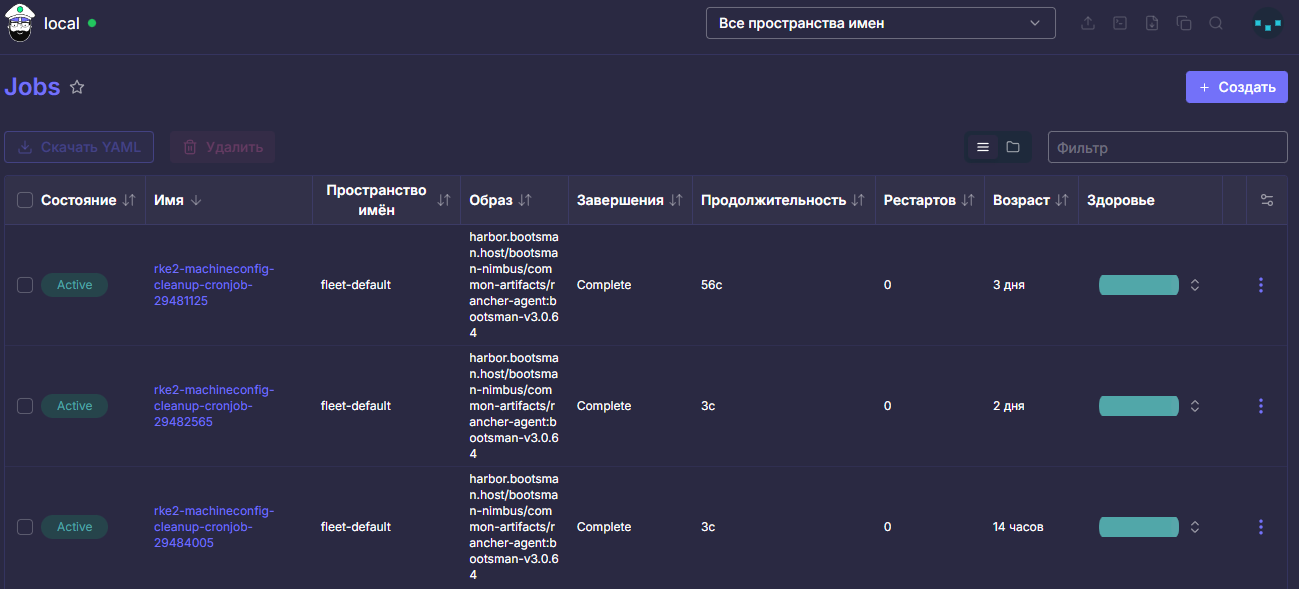Open job rke2-machineconfig-cleanup-cronjob-29484005 link
Screen dimensions: 1299x589
[214, 527]
